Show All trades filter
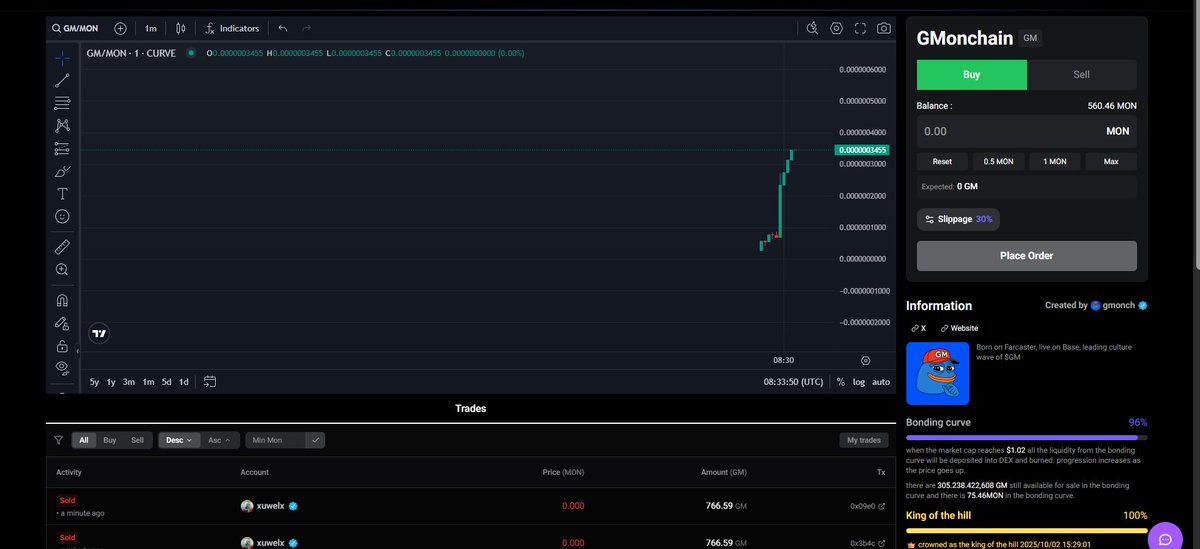1200x549 pixels. tap(84, 440)
